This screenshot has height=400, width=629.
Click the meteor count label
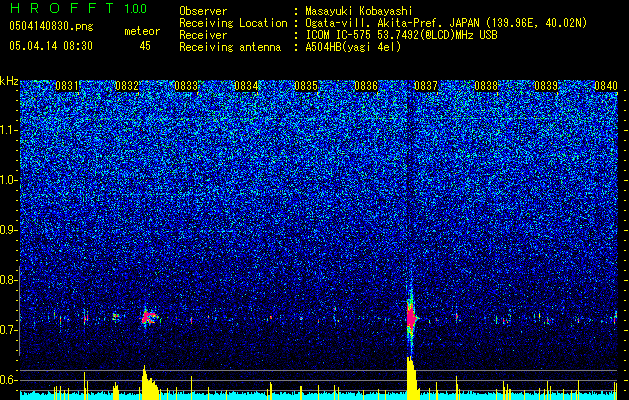point(142,31)
